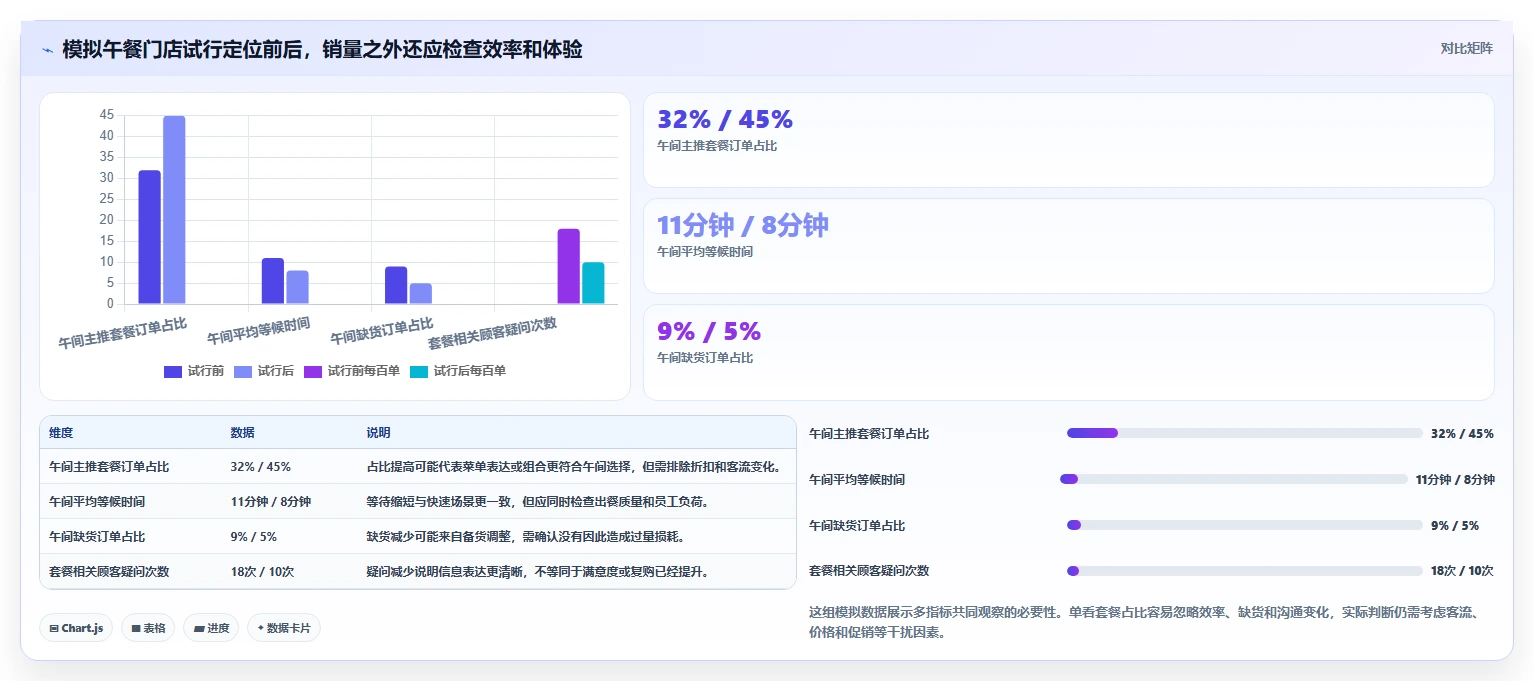Click x-axis label 午间平均等候时间
The height and width of the screenshot is (681, 1534).
pyautogui.click(x=258, y=331)
